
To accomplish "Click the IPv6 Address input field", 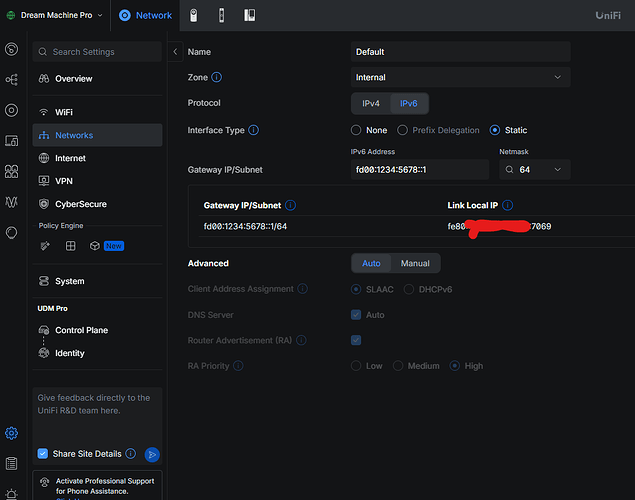I will click(x=420, y=170).
